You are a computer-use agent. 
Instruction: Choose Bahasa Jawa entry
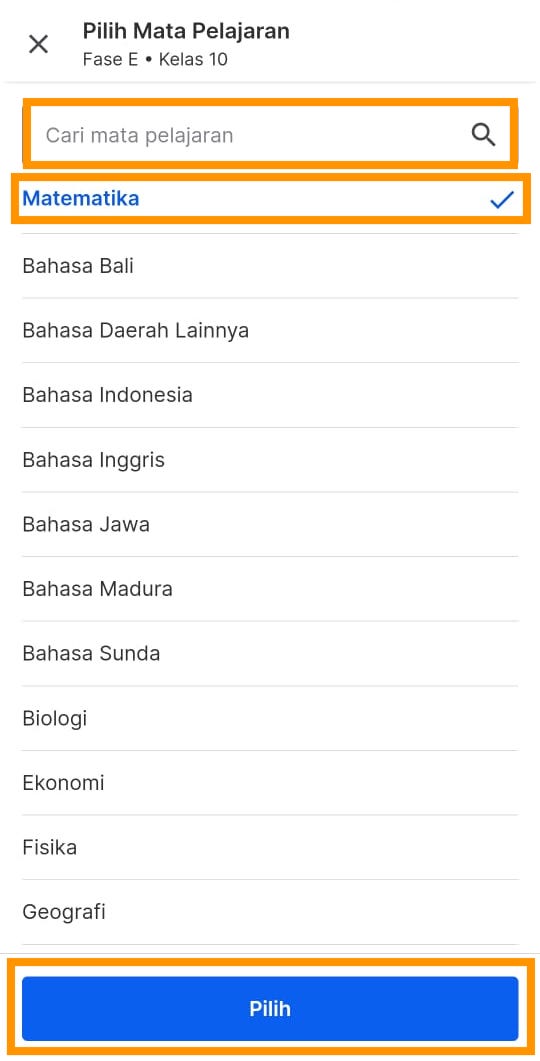pos(271,524)
